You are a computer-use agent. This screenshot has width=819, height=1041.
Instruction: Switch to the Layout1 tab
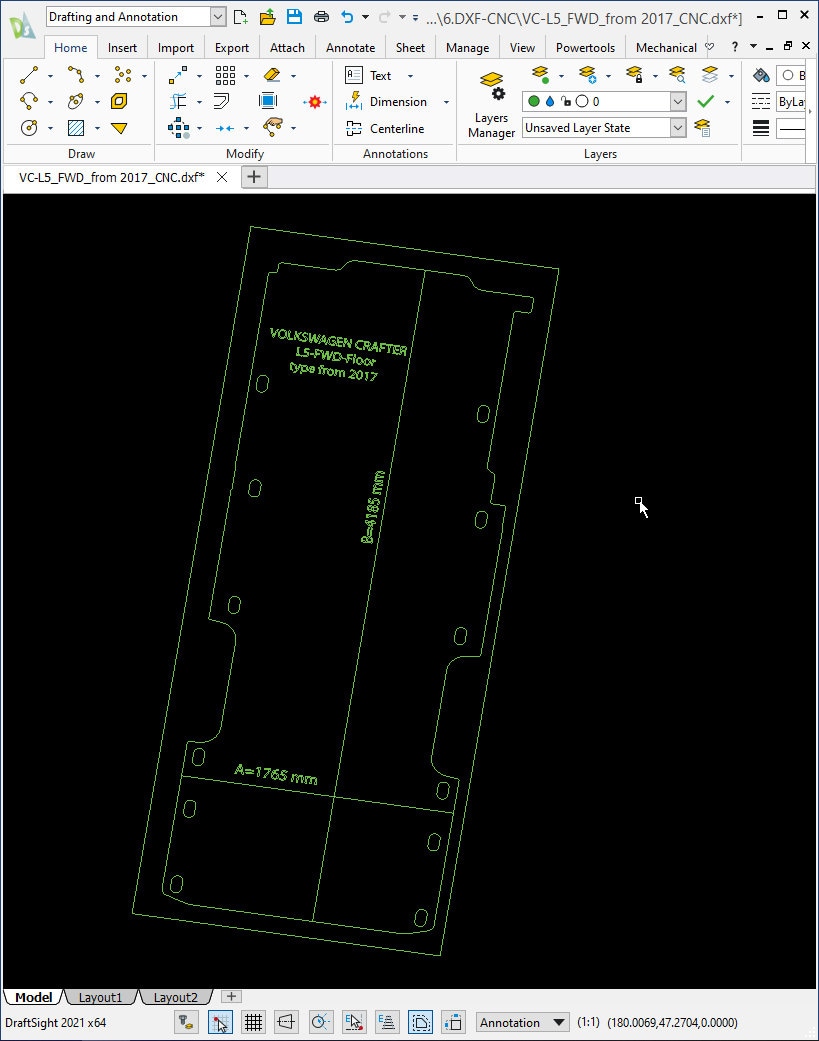coord(100,997)
